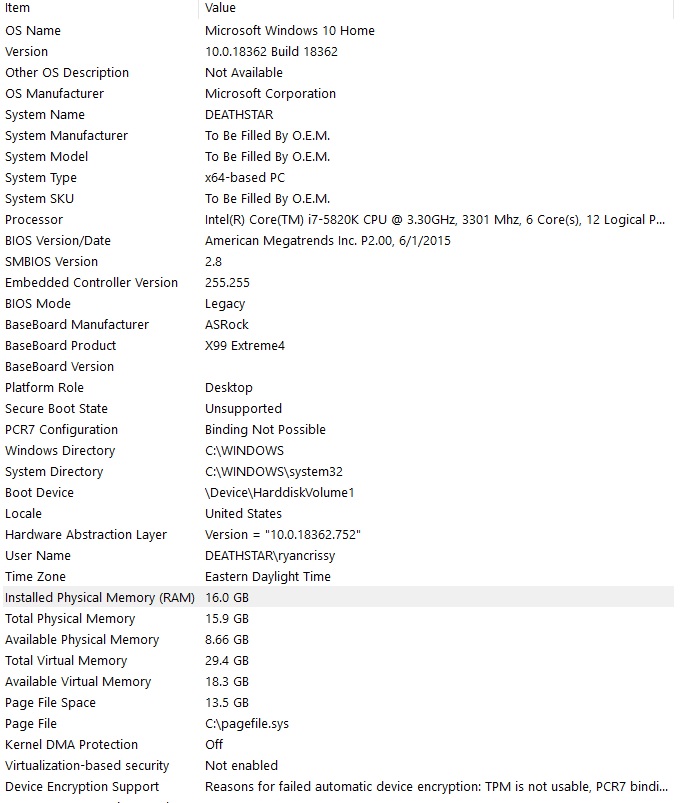
Task: Select the SMBIOS Version row
Action: [x=338, y=262]
